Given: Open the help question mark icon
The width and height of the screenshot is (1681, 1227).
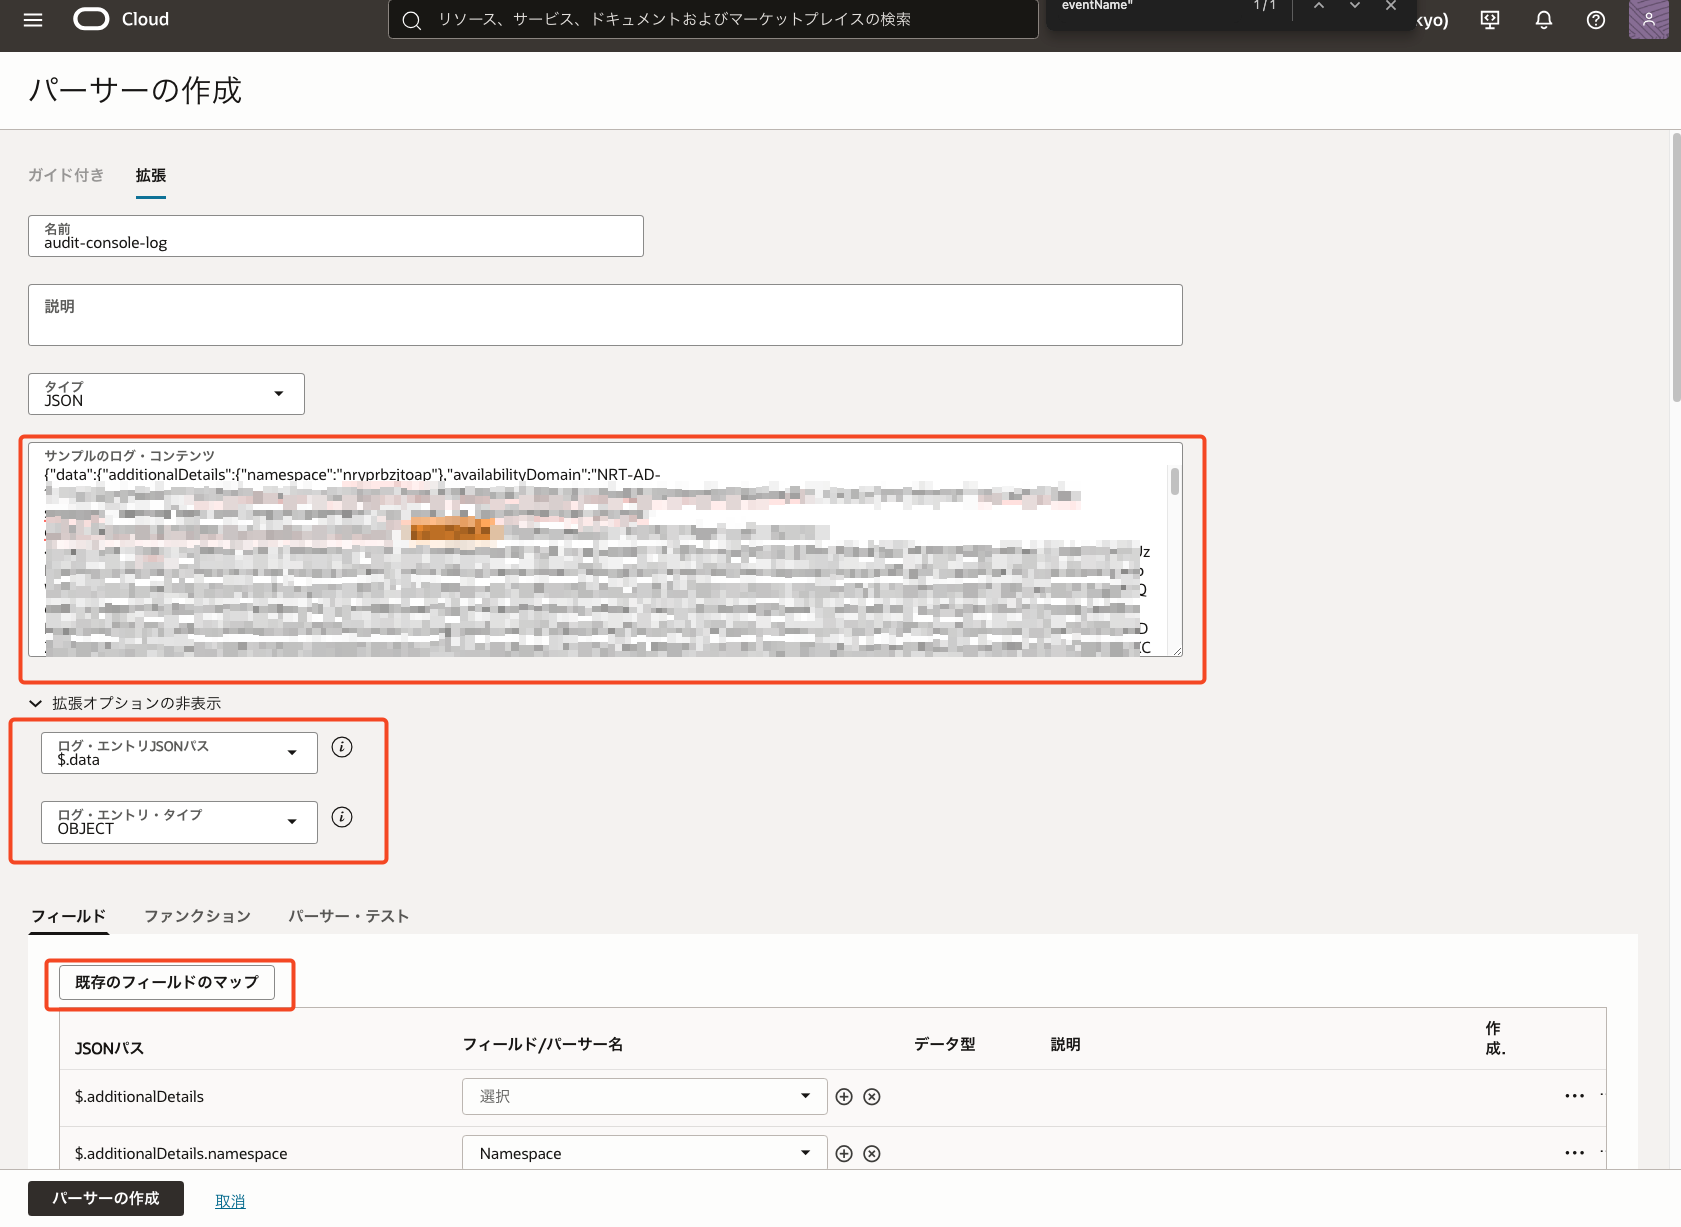Looking at the screenshot, I should [x=1595, y=20].
